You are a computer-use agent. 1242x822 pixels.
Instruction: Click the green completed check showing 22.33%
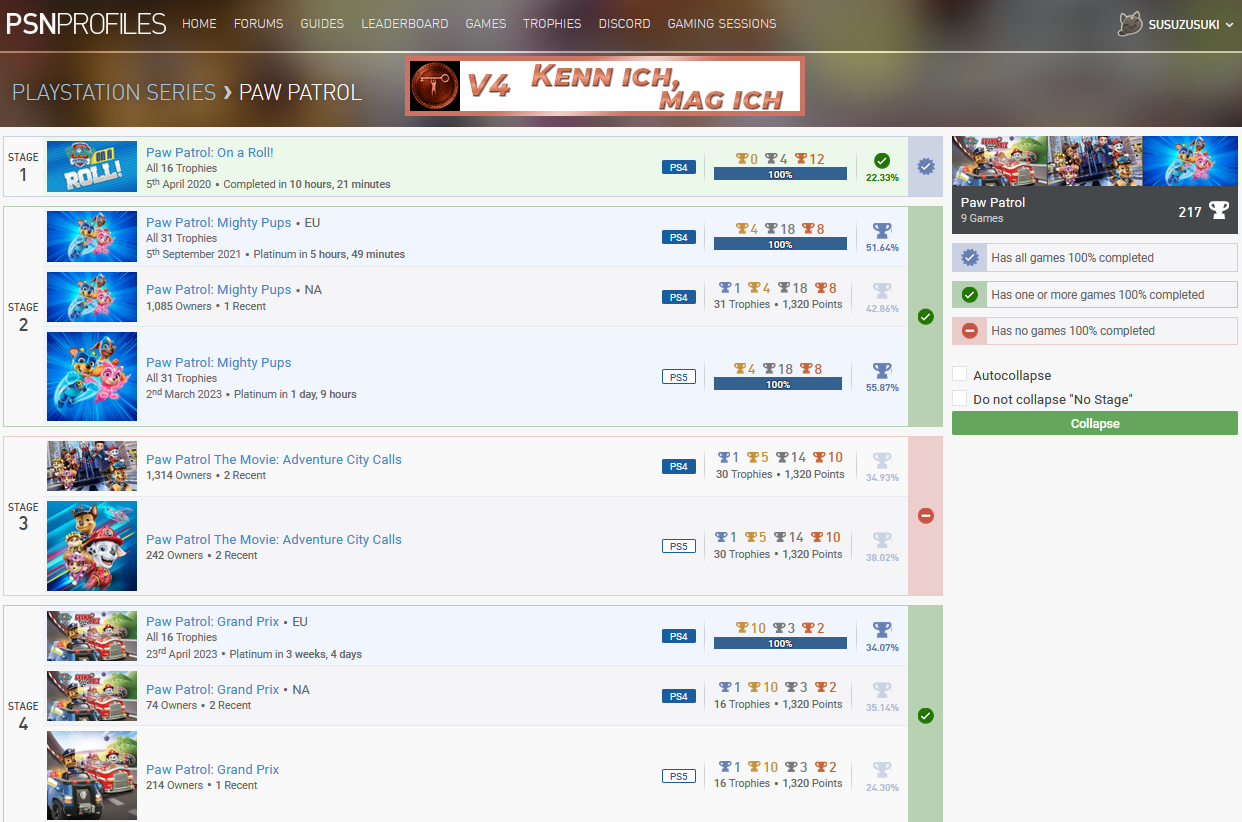pyautogui.click(x=882, y=161)
